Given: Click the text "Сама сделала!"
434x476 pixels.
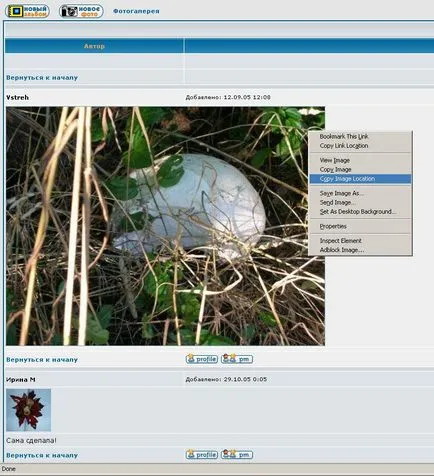Looking at the screenshot, I should (31, 441).
